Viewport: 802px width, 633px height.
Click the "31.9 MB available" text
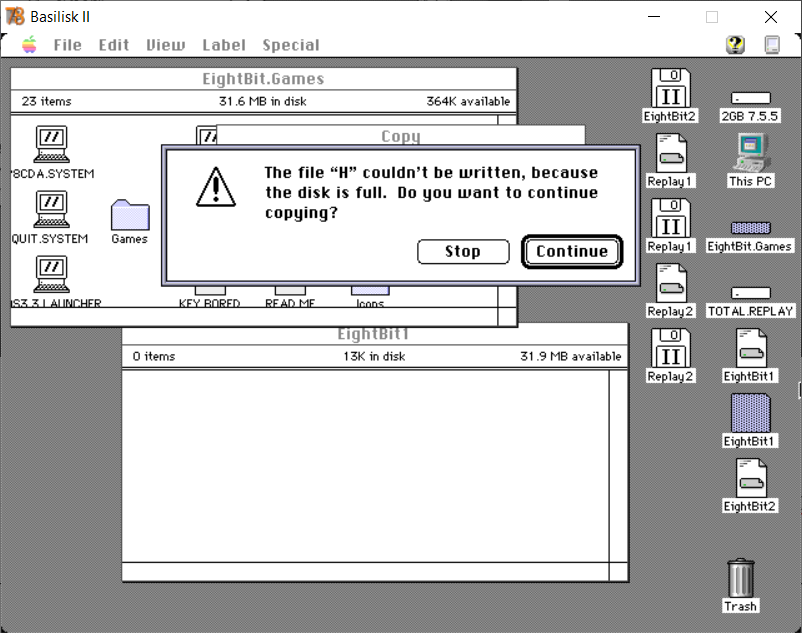[x=571, y=356]
